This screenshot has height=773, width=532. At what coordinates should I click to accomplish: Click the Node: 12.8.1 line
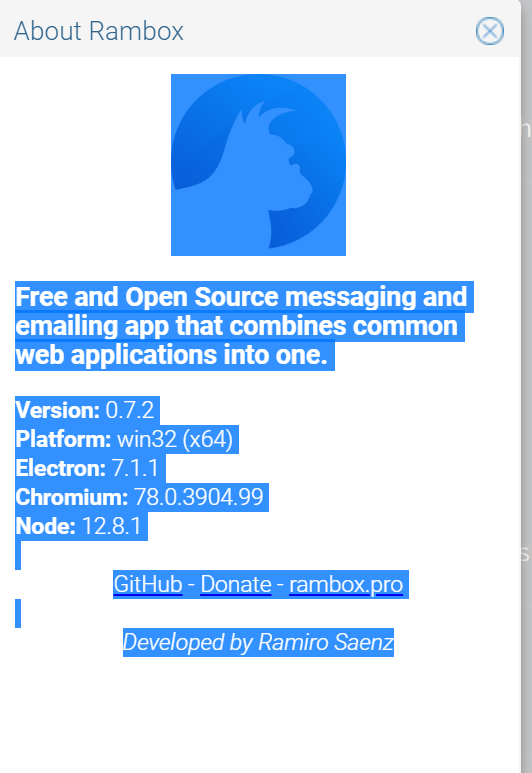79,526
